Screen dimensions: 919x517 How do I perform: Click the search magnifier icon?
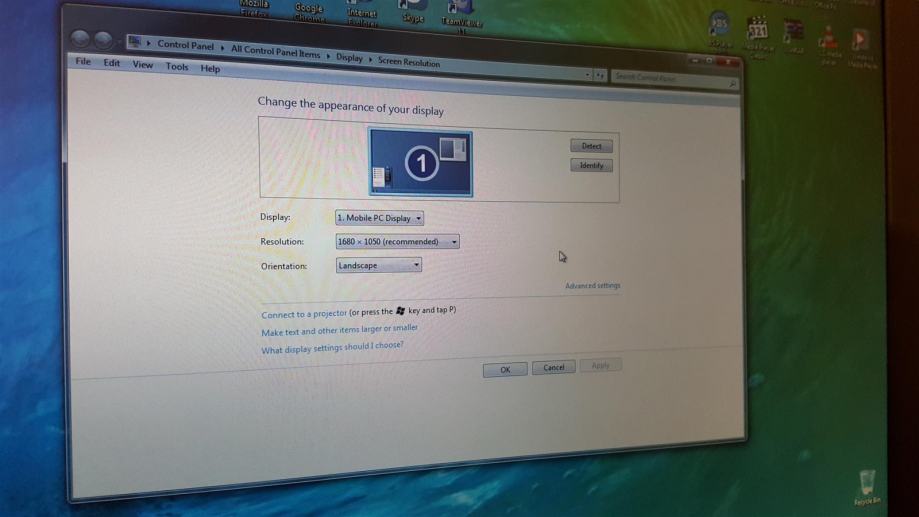pos(732,84)
